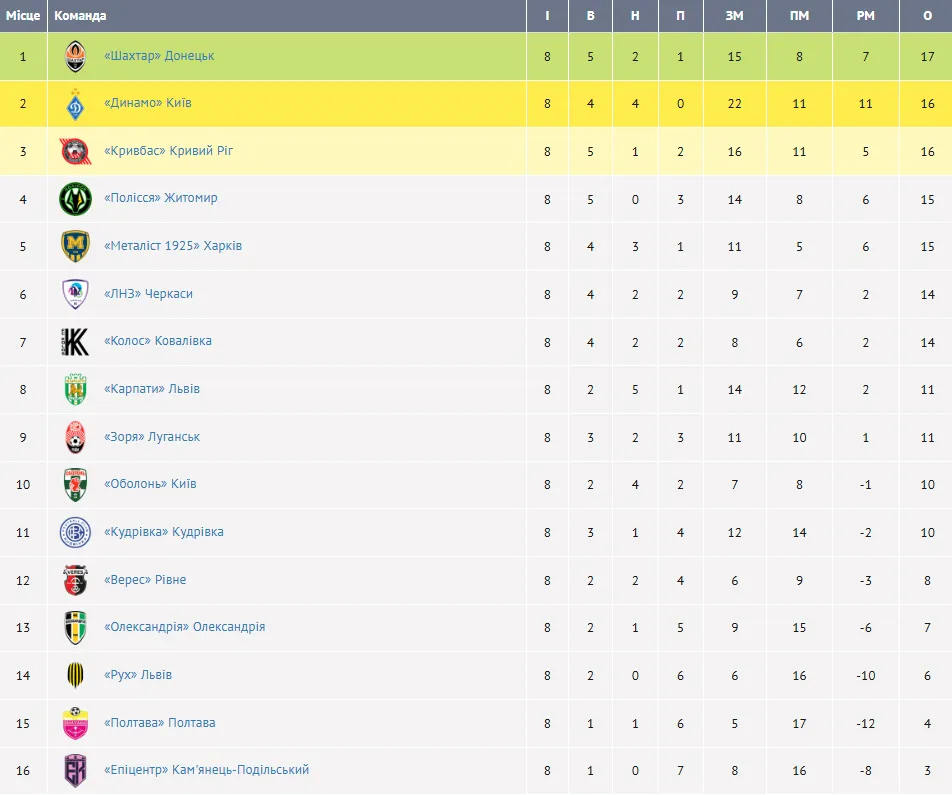Click the Polissya Zhytomyr club emblem
The image size is (952, 795).
[x=75, y=199]
